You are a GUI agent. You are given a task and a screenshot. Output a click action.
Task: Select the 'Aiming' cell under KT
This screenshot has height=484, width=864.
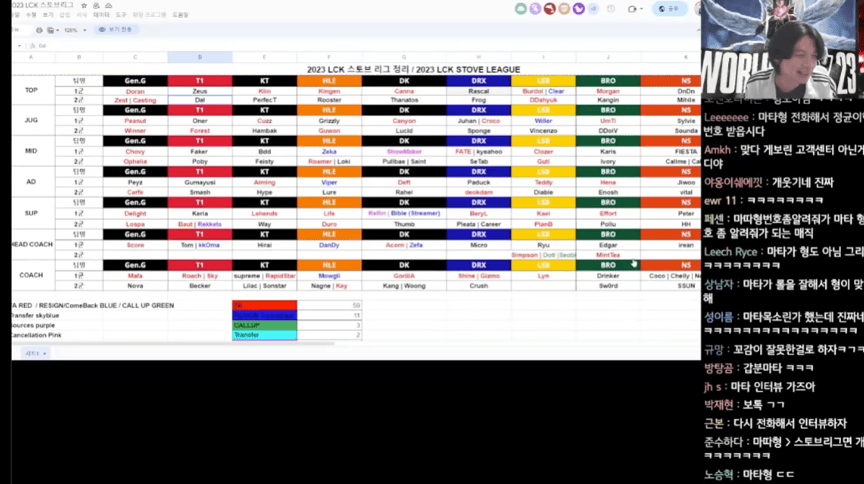click(x=264, y=182)
